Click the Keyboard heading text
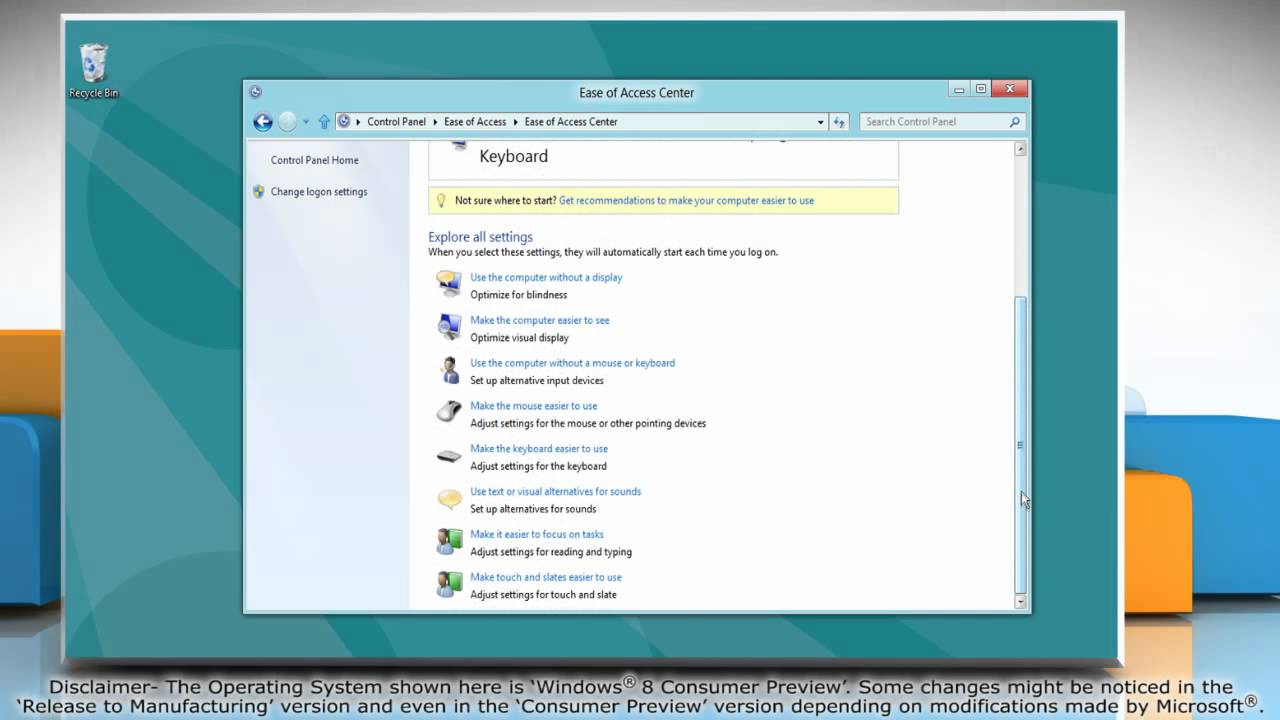The image size is (1280, 720). pyautogui.click(x=514, y=156)
